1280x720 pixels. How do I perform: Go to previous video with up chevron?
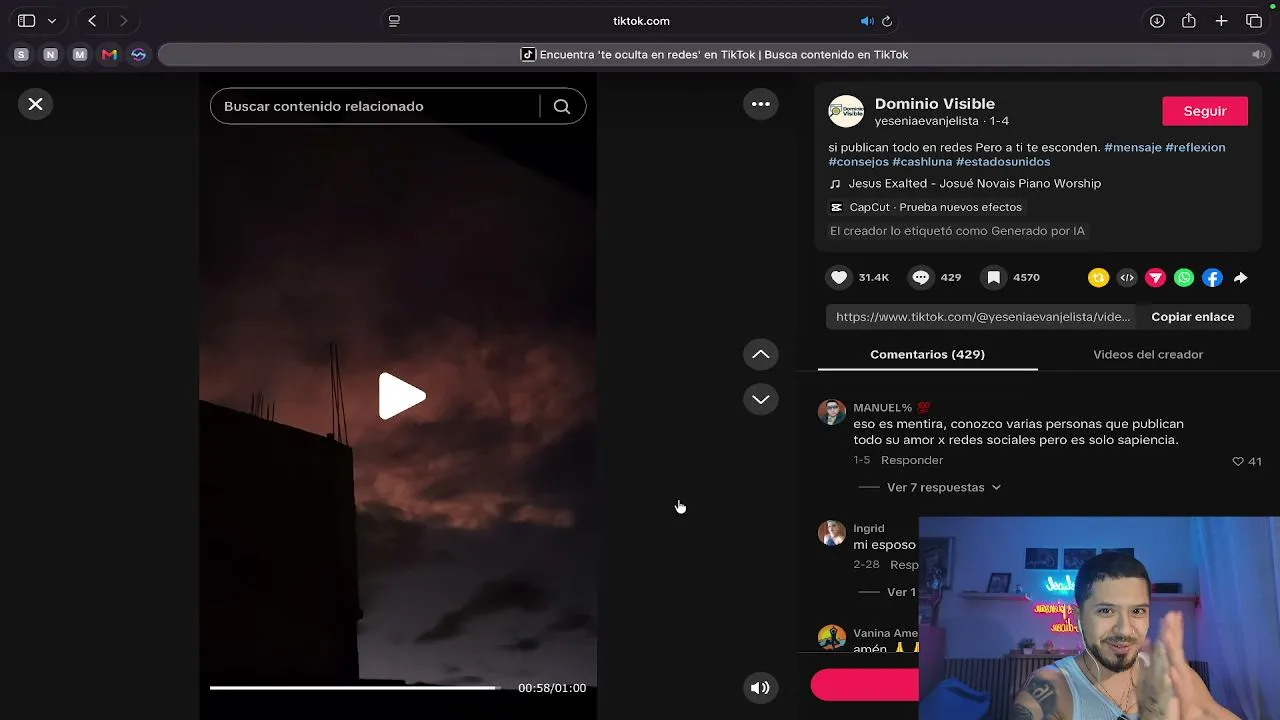[760, 354]
